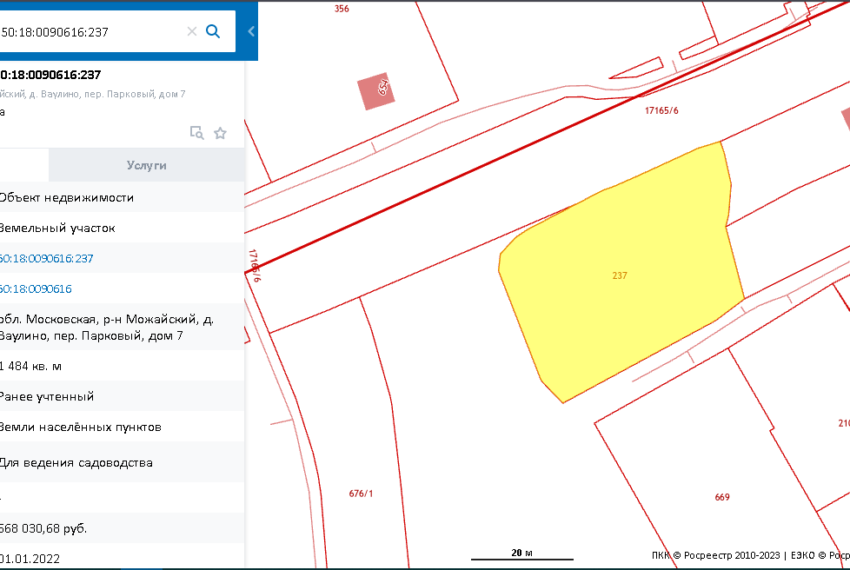Click the cadastral value 568 030,68 руб.
850x570 pixels.
tap(43, 528)
